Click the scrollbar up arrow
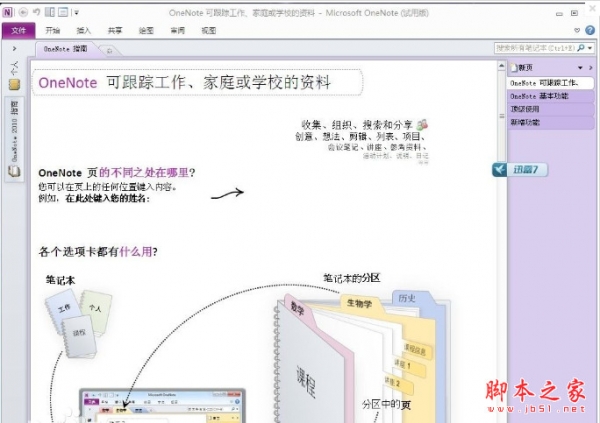 point(501,66)
